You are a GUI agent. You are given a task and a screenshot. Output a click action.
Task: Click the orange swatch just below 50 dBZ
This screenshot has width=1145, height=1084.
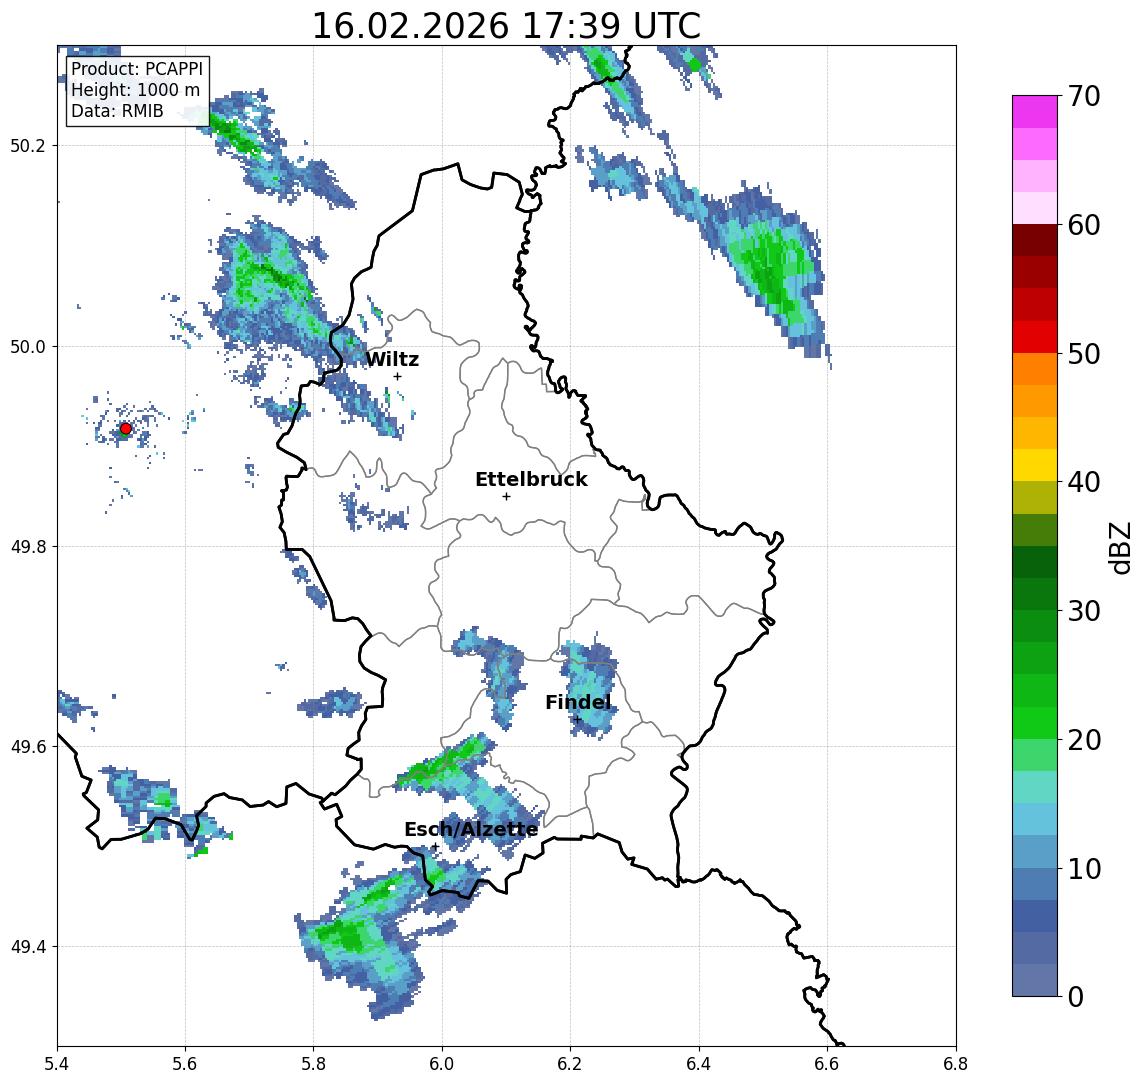click(x=1035, y=369)
